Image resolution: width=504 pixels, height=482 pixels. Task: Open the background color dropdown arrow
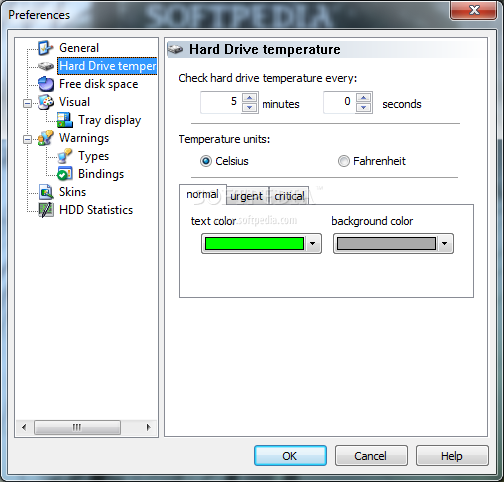pos(444,244)
